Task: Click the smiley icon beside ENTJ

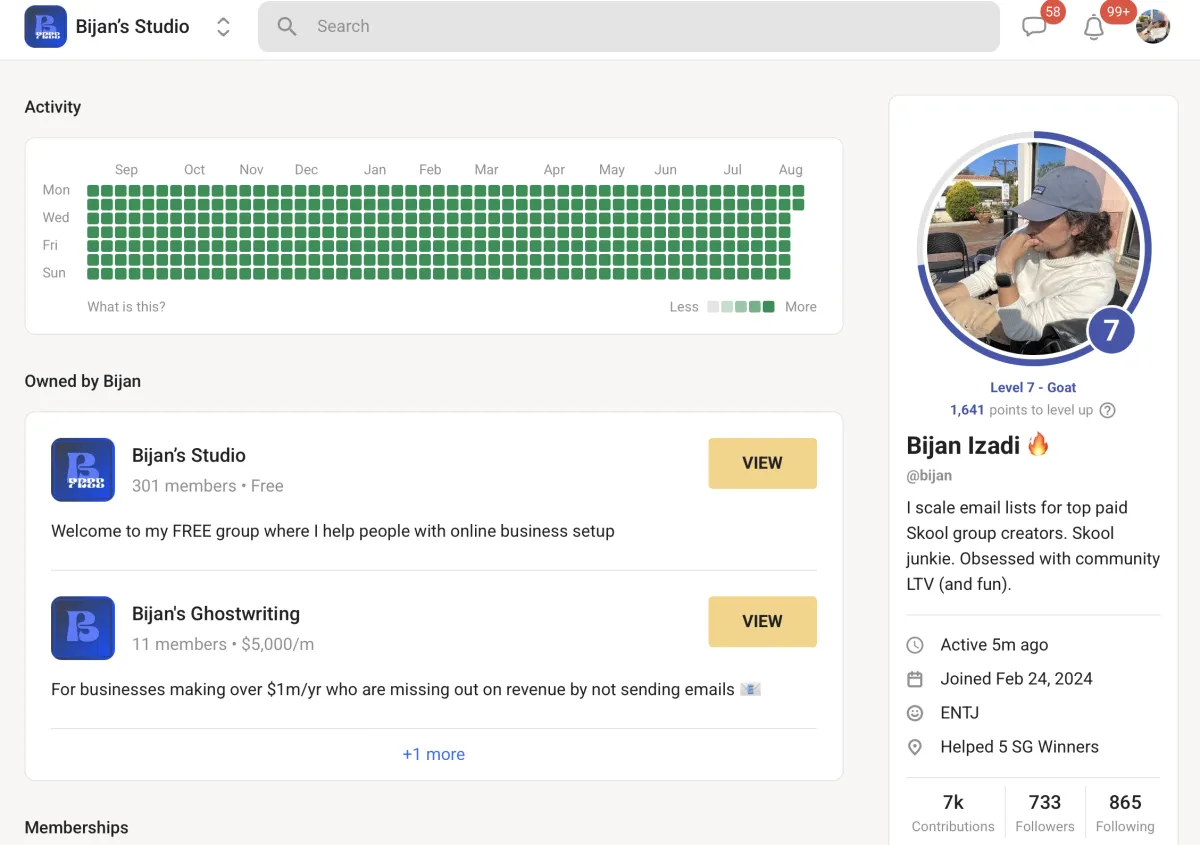Action: pos(915,713)
